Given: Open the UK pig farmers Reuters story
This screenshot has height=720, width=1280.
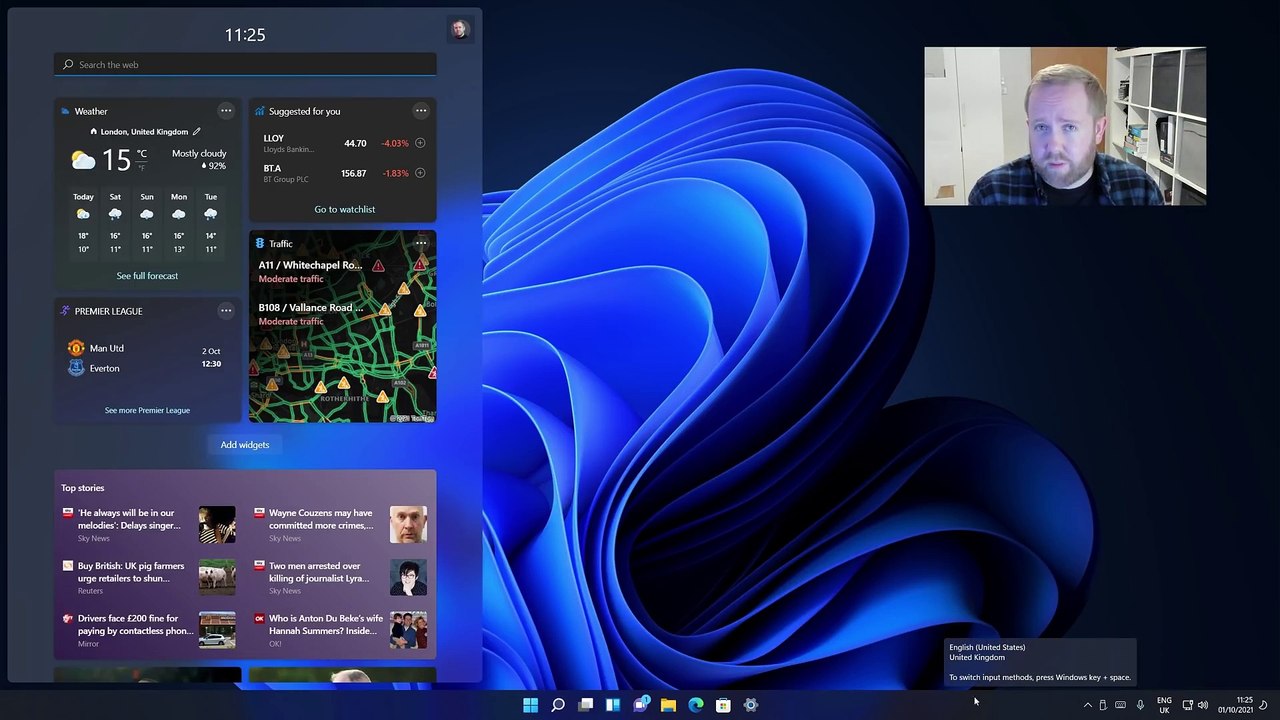Looking at the screenshot, I should (129, 578).
